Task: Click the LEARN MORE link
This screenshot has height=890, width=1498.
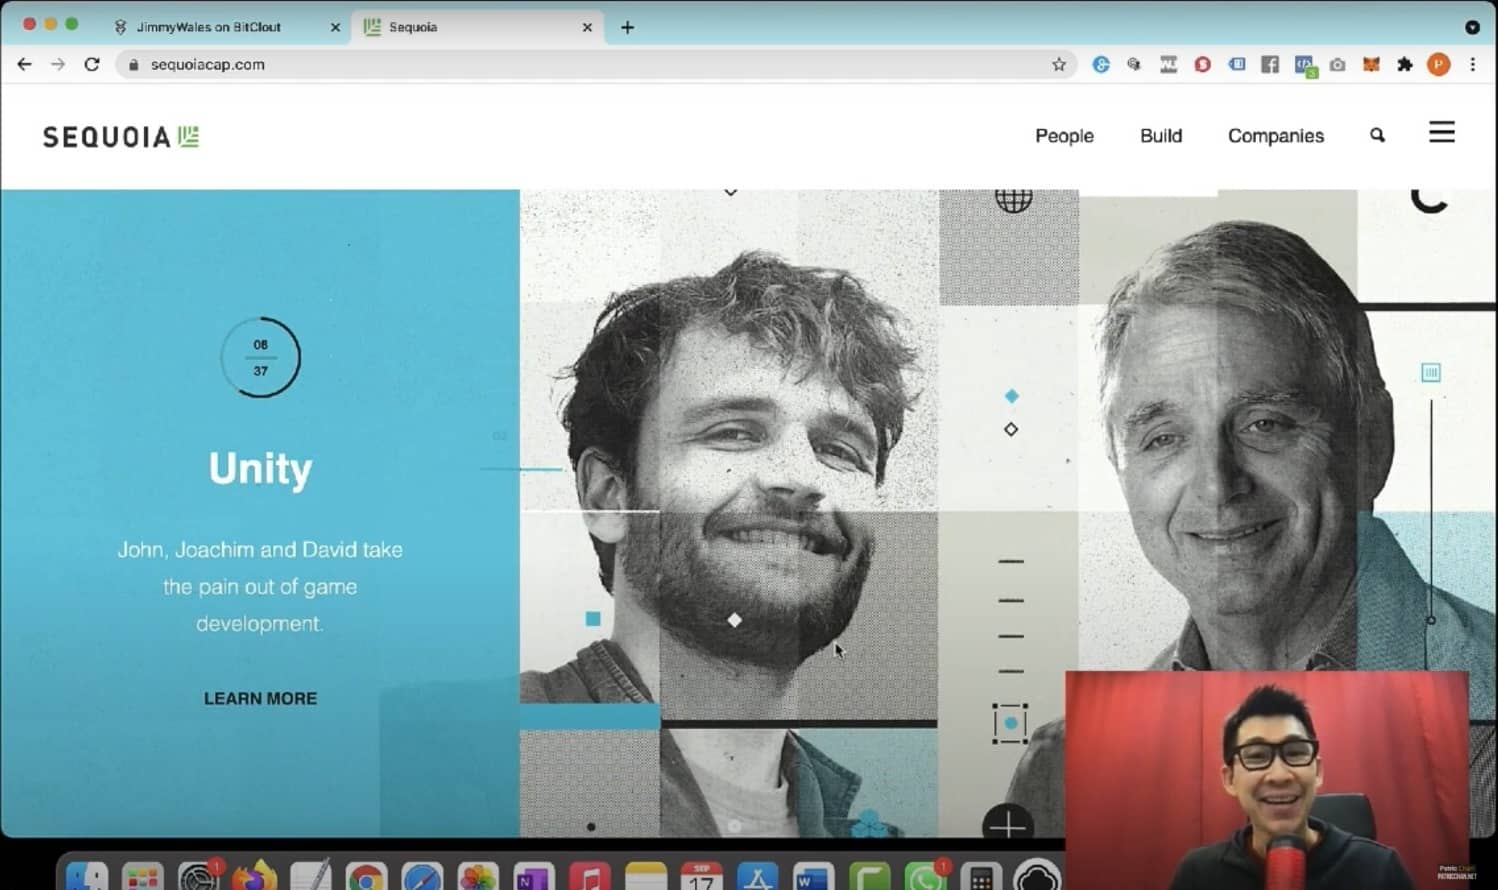Action: tap(260, 698)
